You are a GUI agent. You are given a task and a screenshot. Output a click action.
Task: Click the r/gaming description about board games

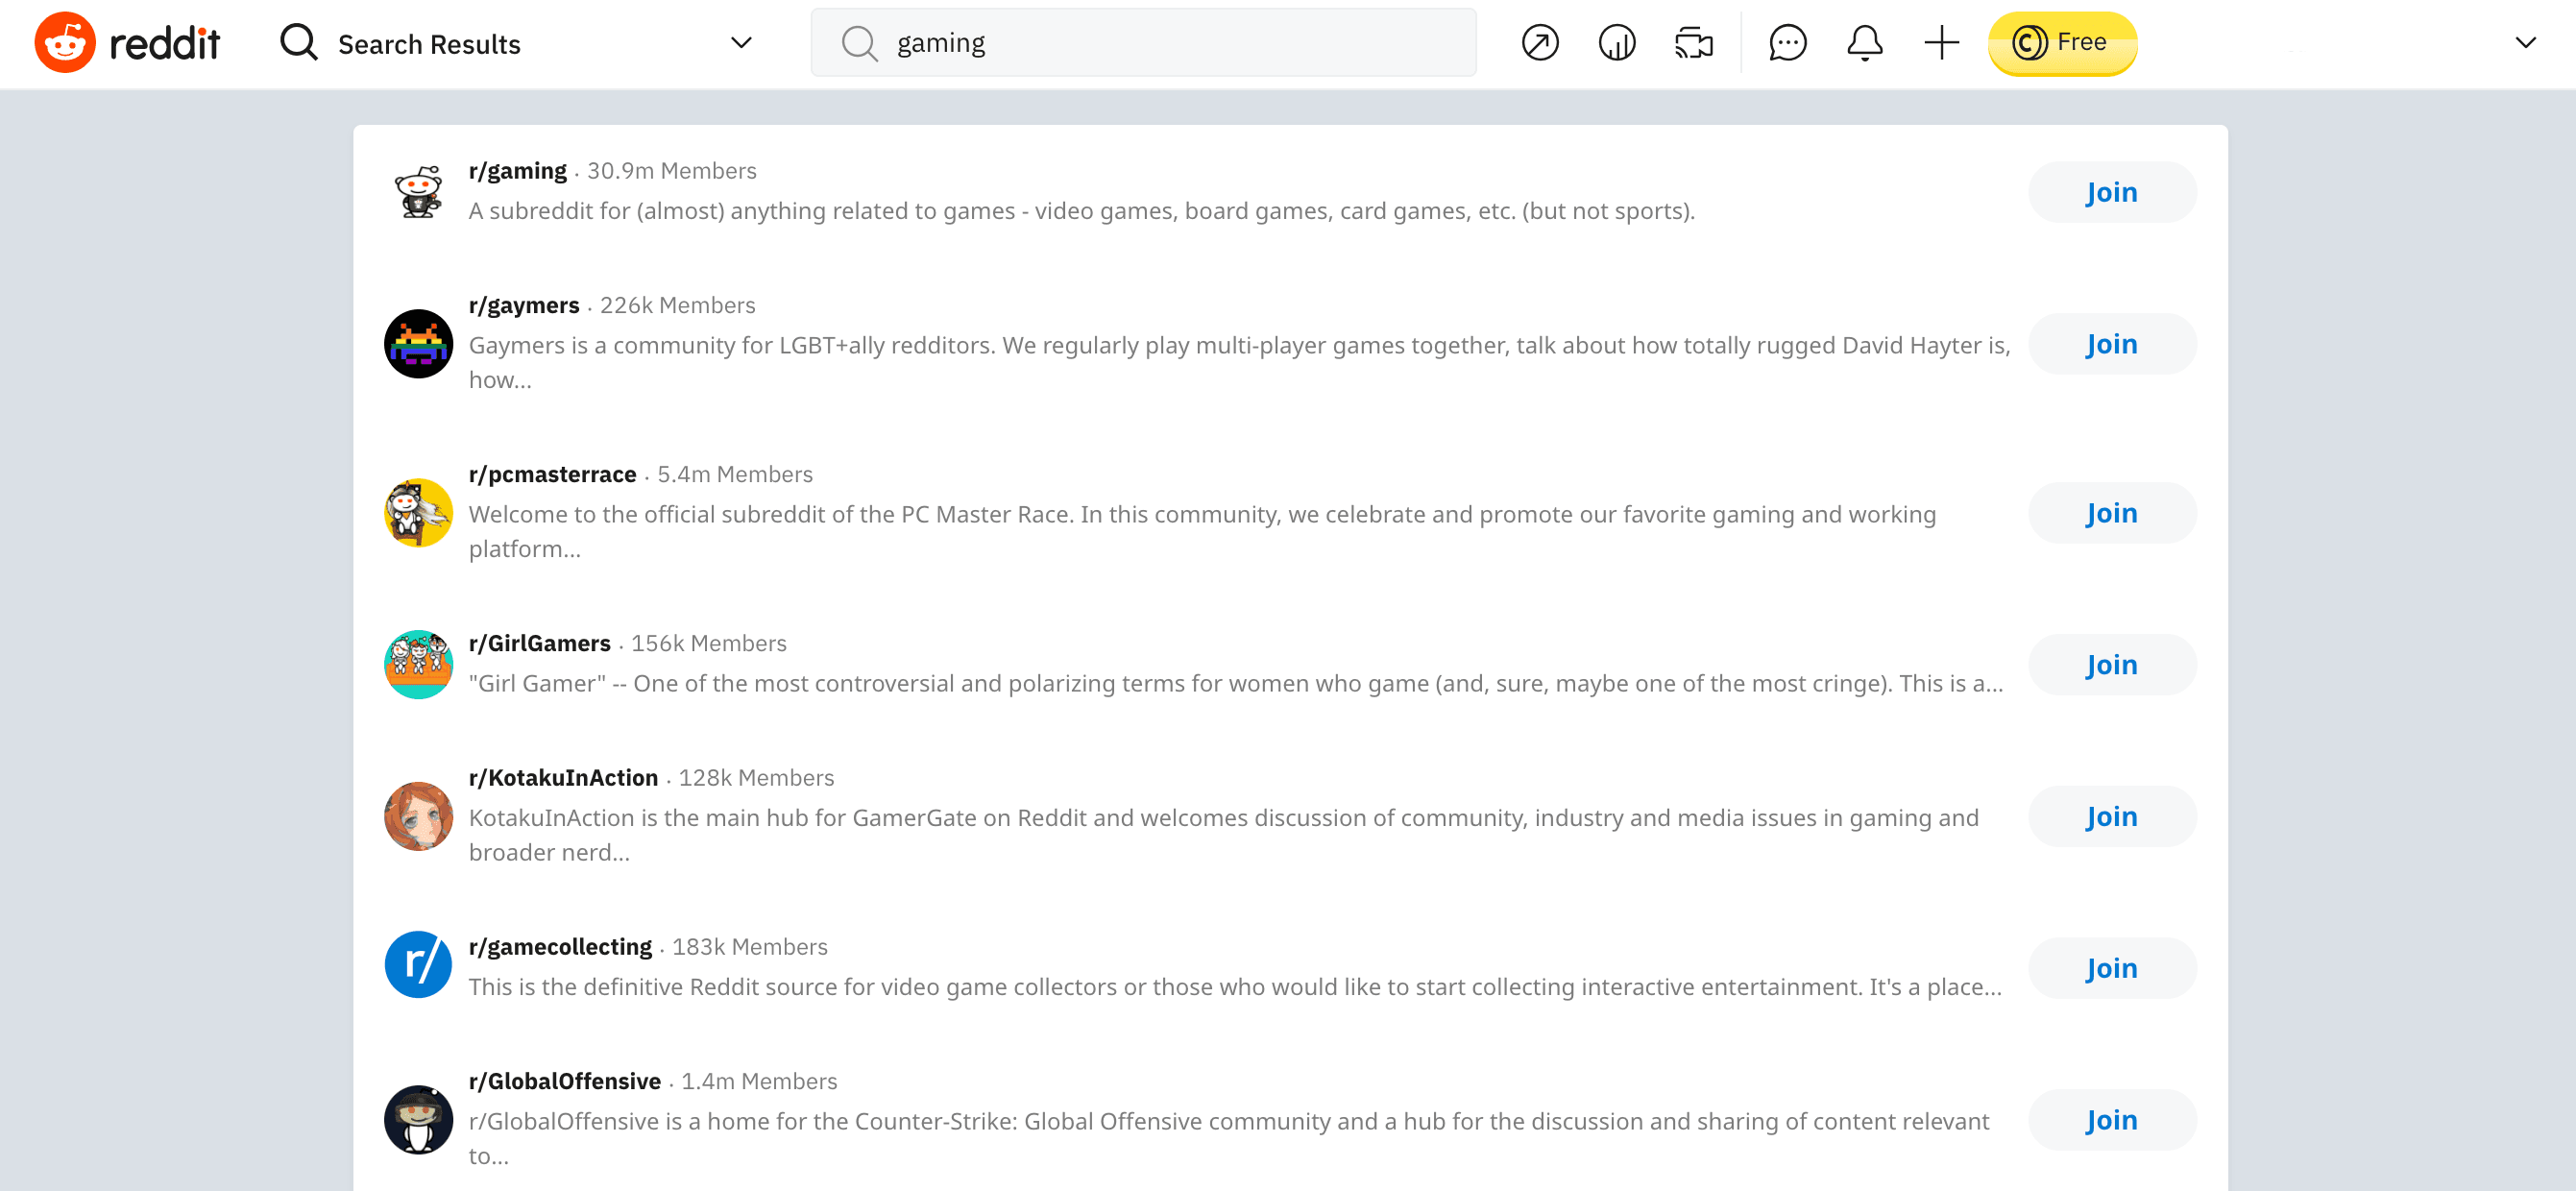[1081, 211]
